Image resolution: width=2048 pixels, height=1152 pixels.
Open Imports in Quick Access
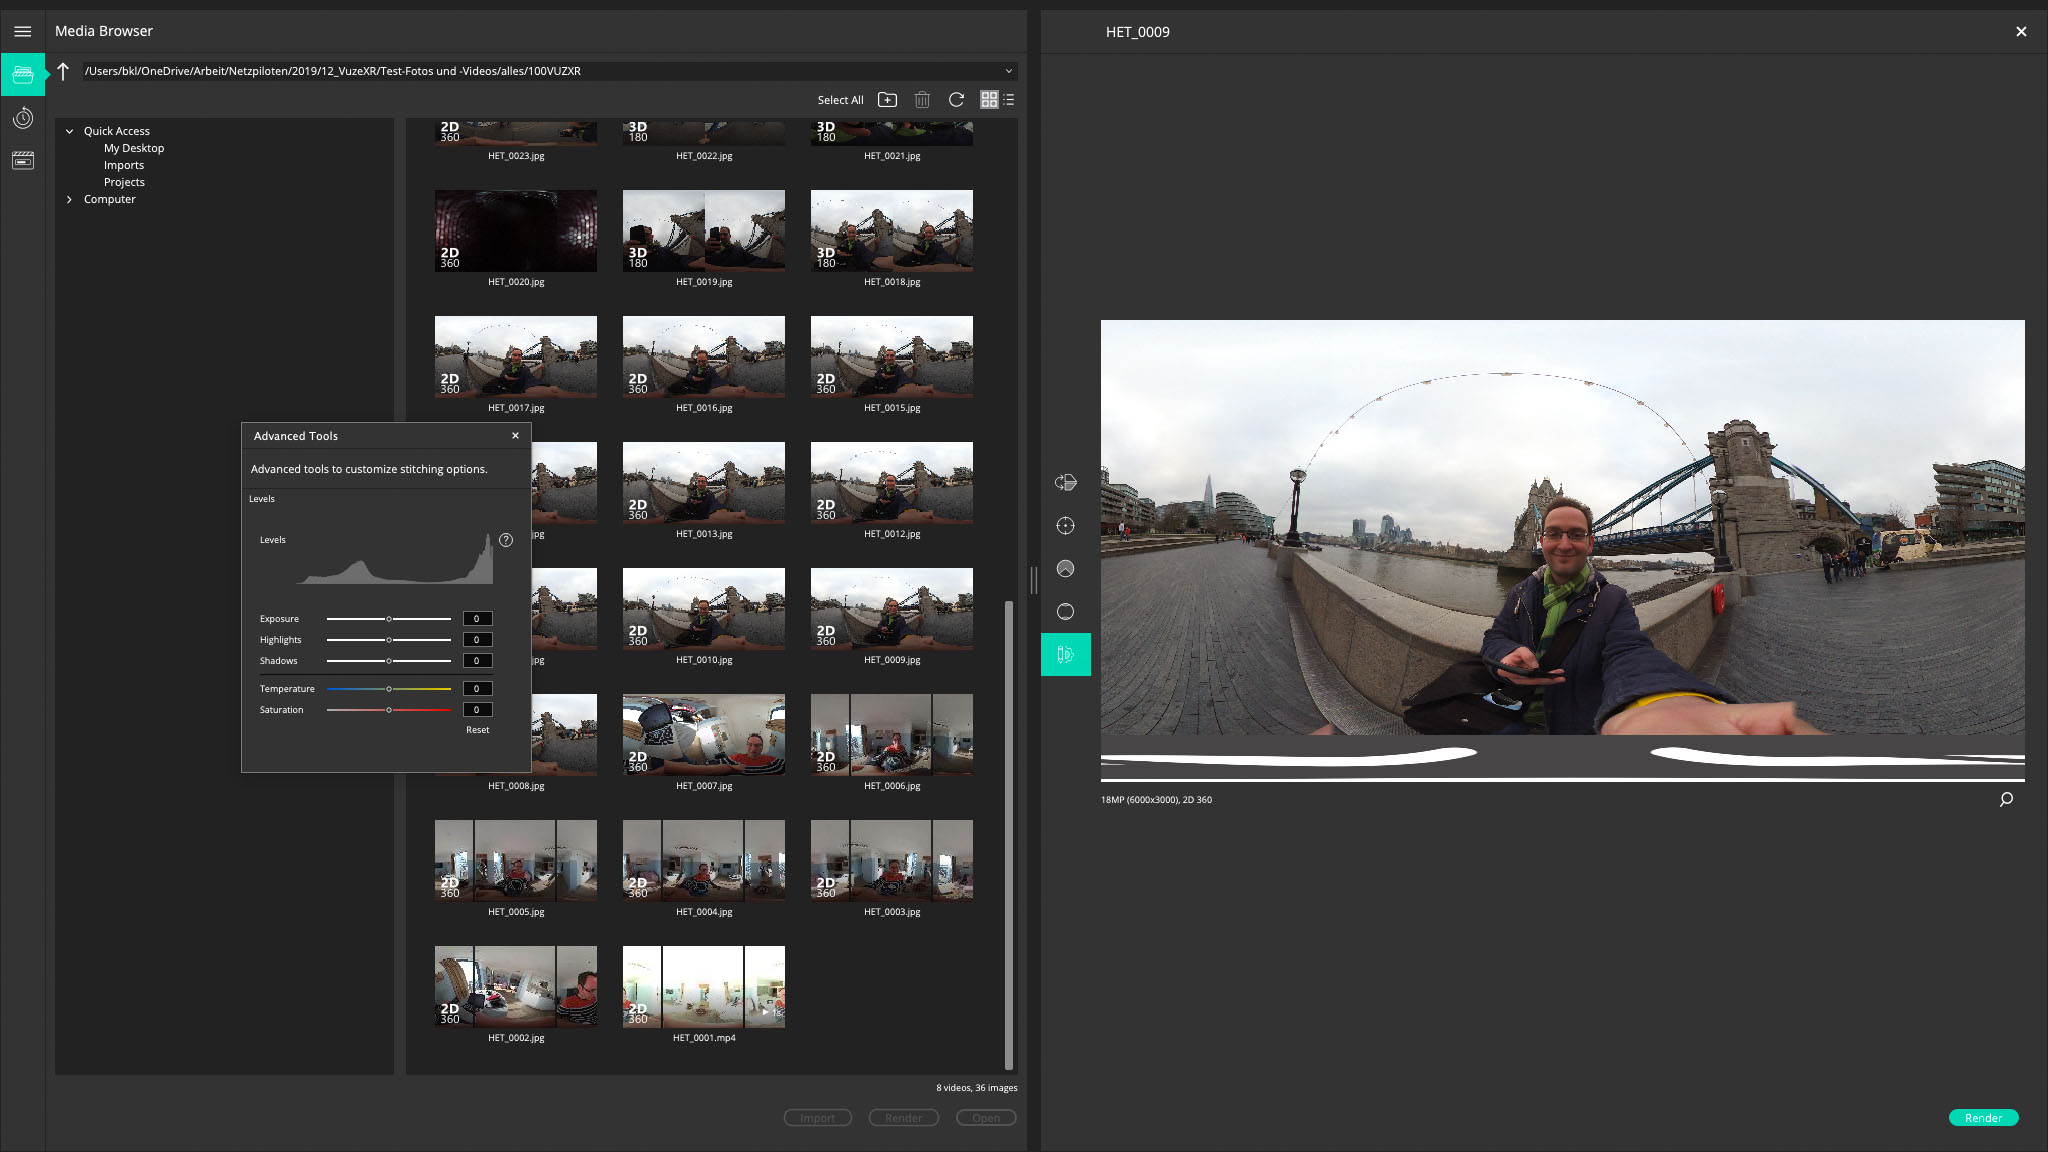coord(124,165)
